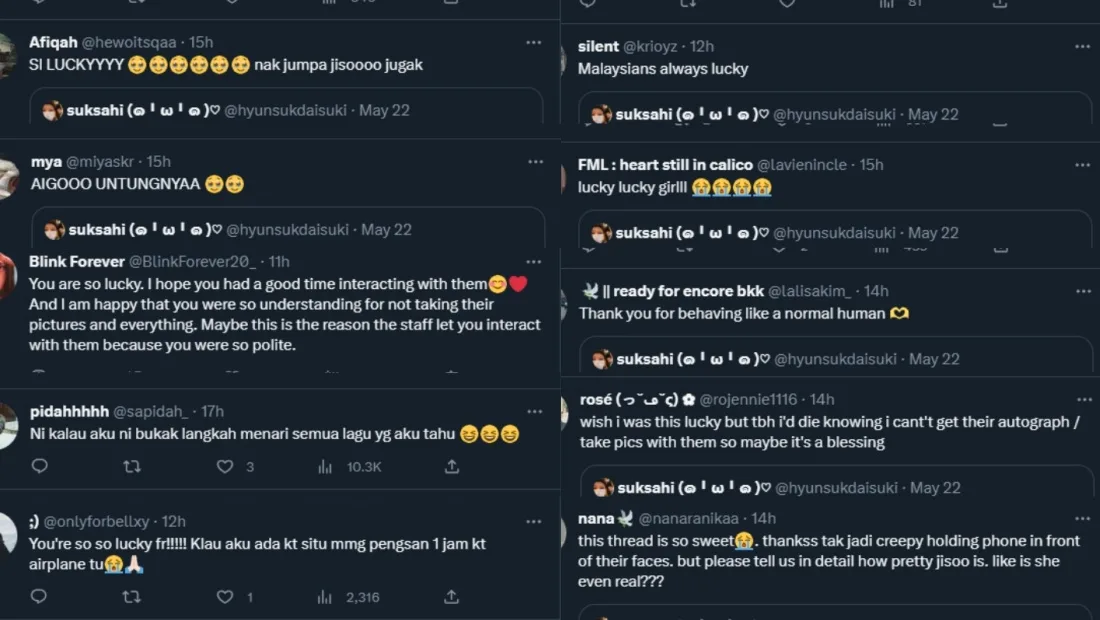
Task: Click pidahhhhh's profile avatar
Action: tap(8, 427)
